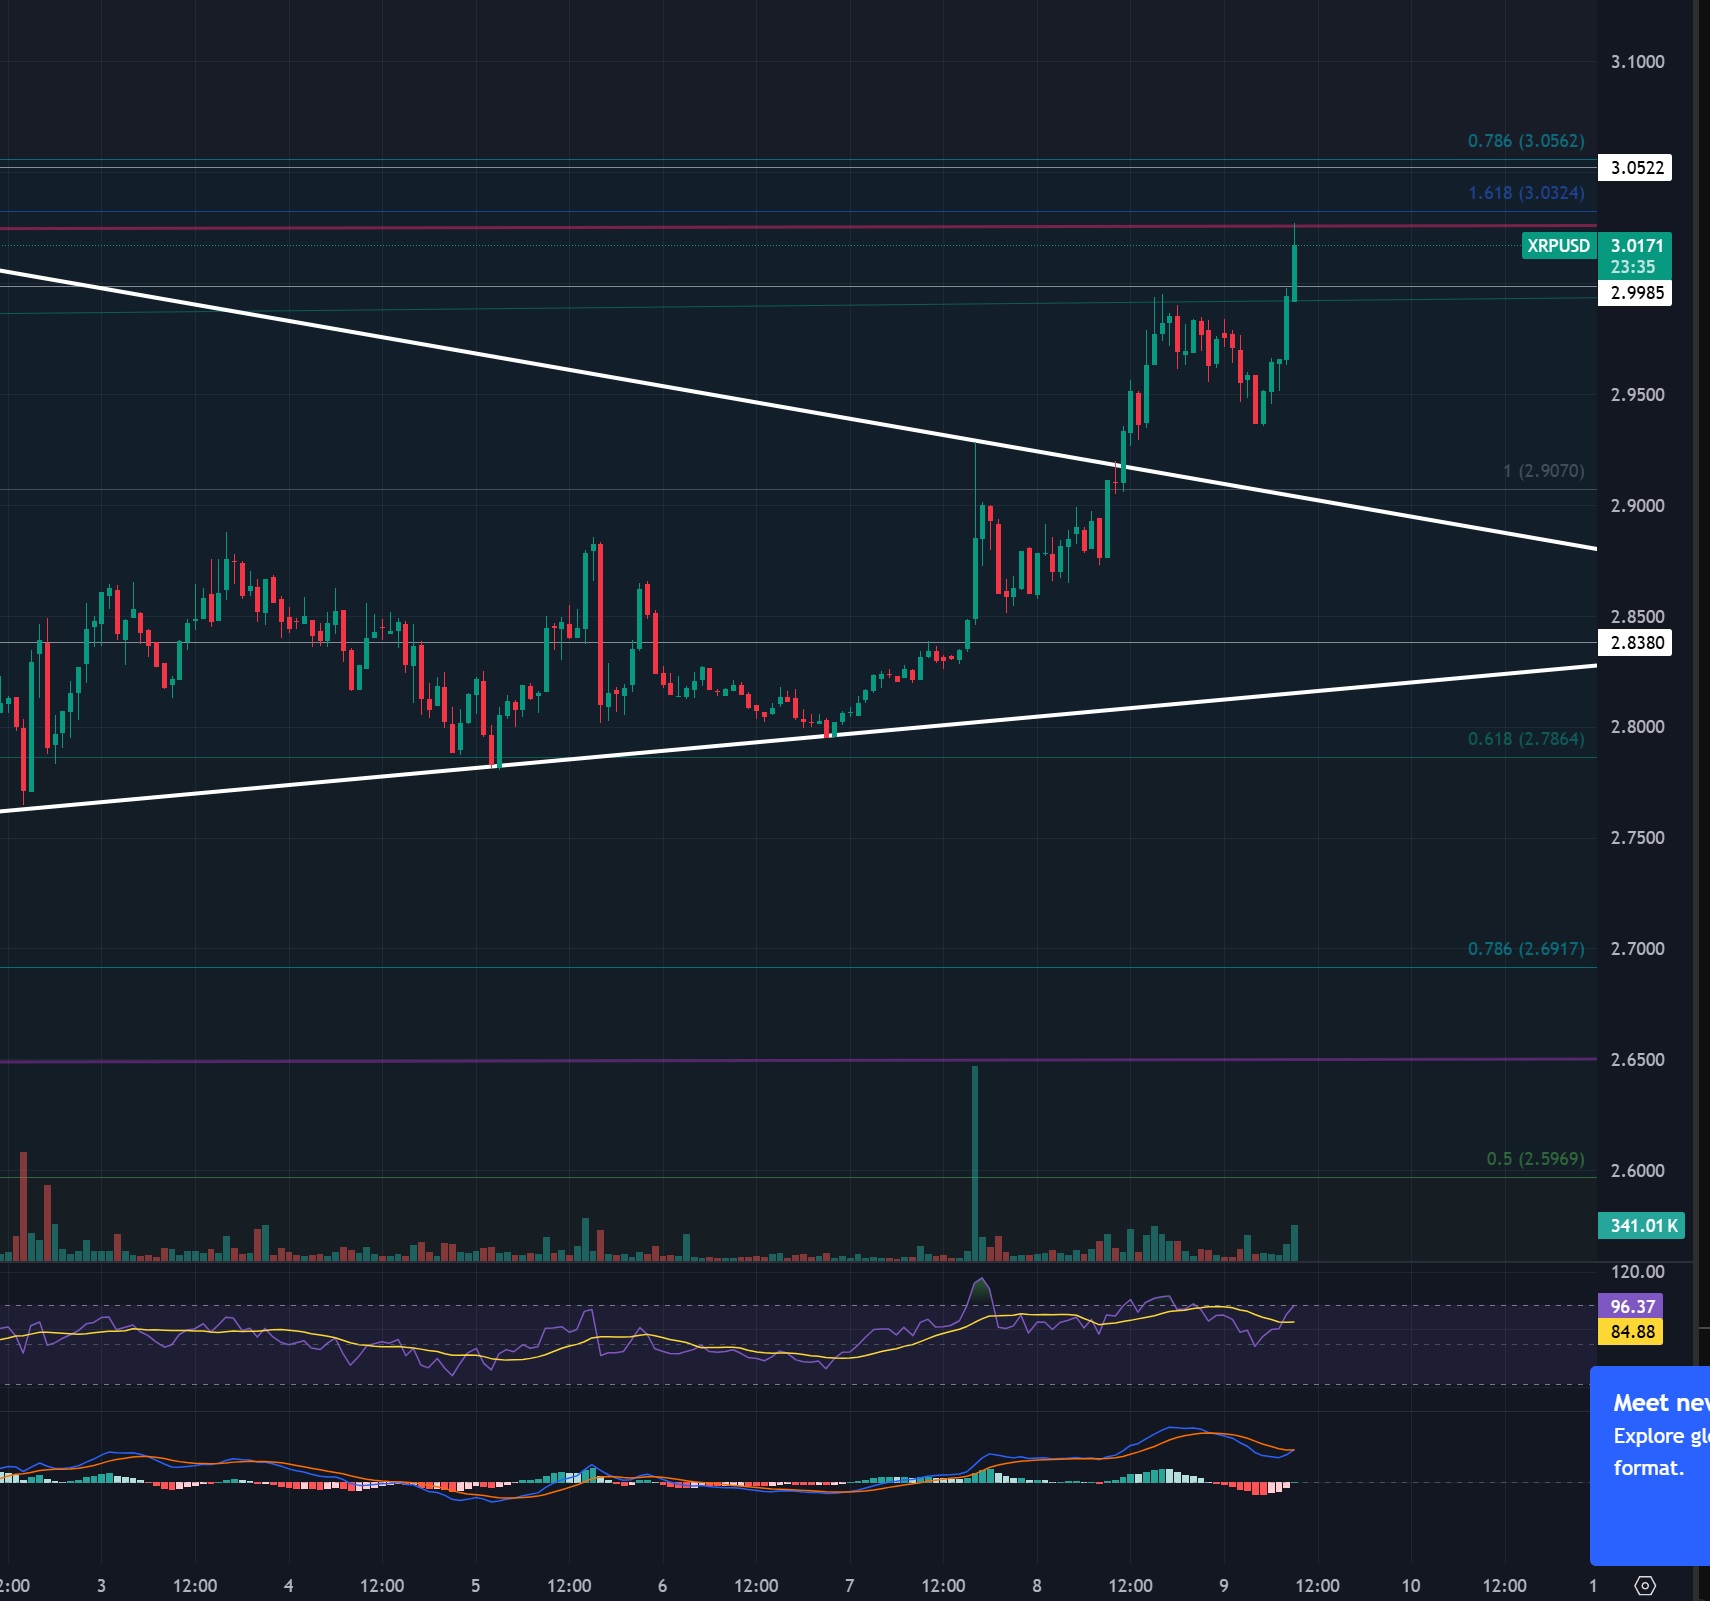Click date label 9 on time axis

(1224, 1586)
